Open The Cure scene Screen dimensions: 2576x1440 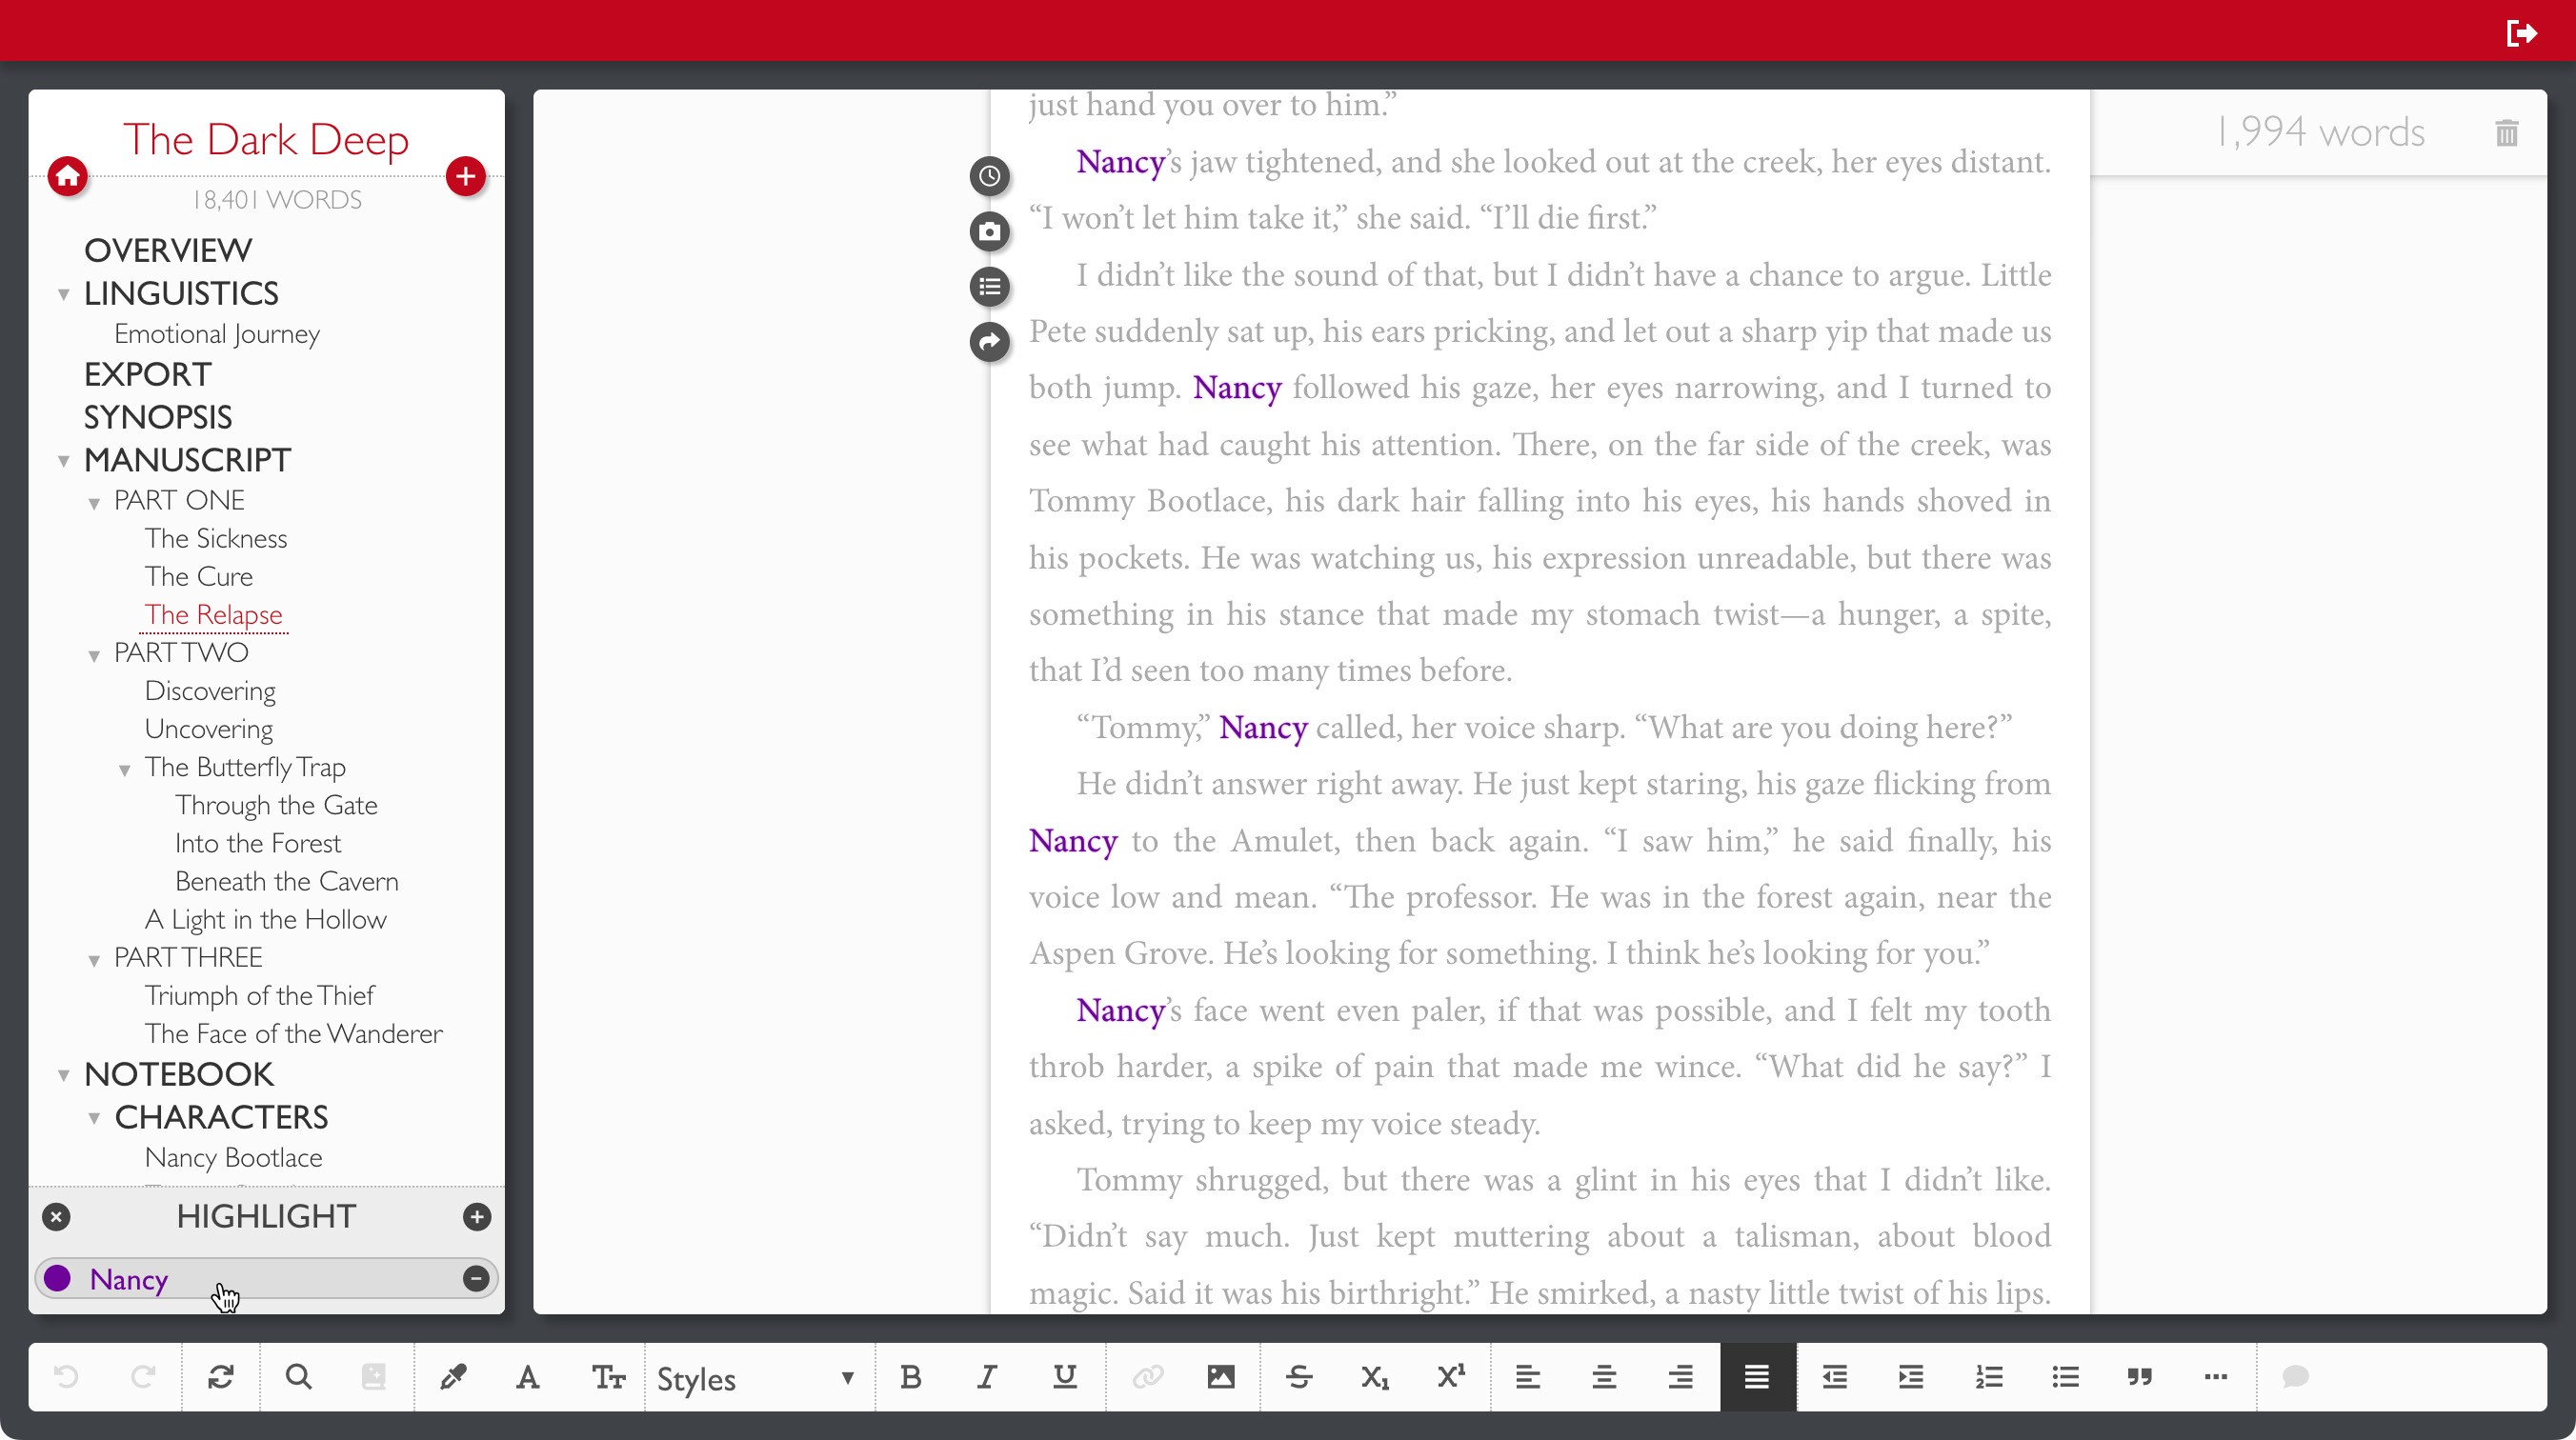(198, 576)
